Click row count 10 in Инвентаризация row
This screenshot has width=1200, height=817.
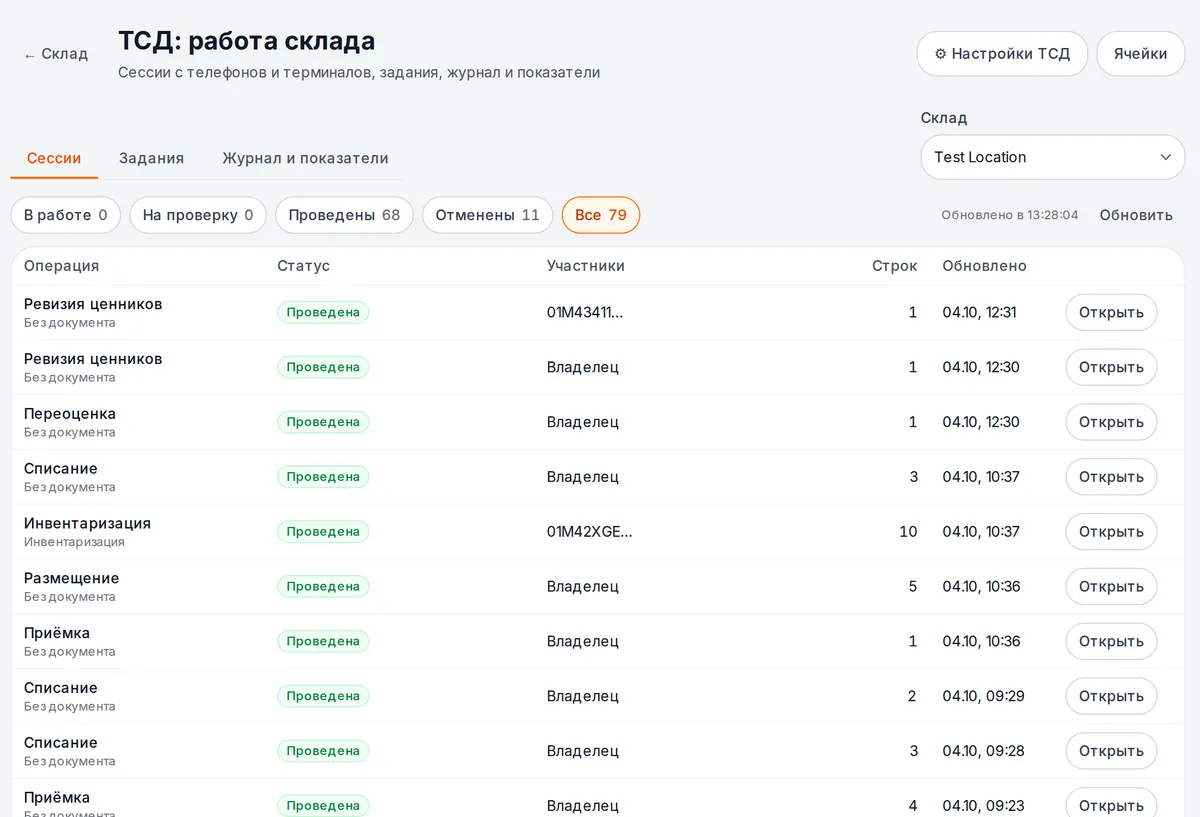(908, 532)
